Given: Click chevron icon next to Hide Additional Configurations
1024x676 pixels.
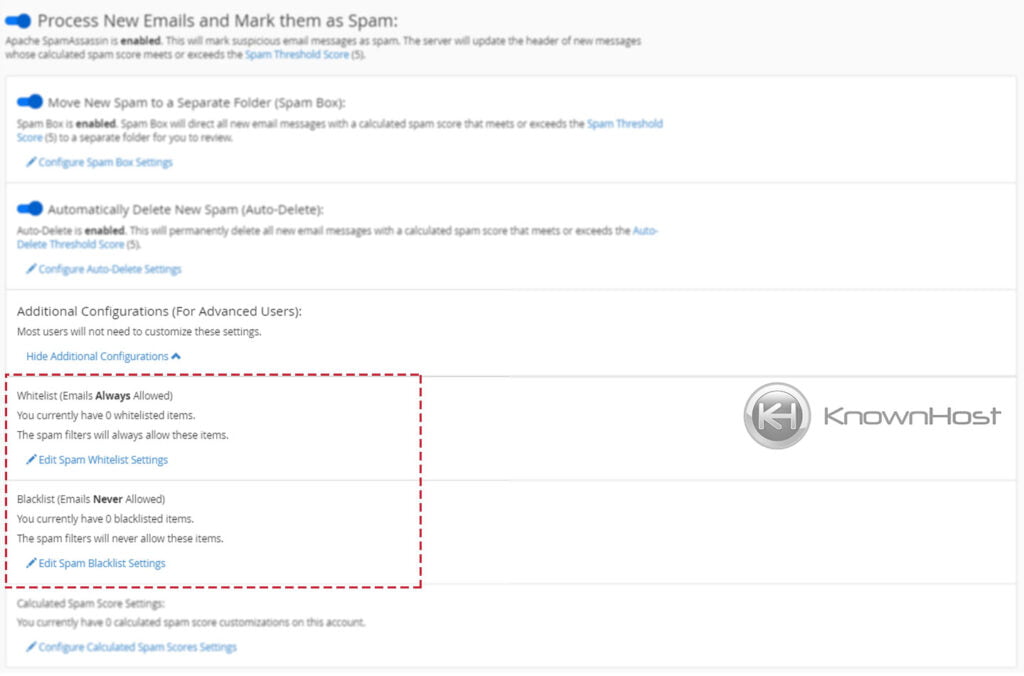Looking at the screenshot, I should pyautogui.click(x=176, y=357).
